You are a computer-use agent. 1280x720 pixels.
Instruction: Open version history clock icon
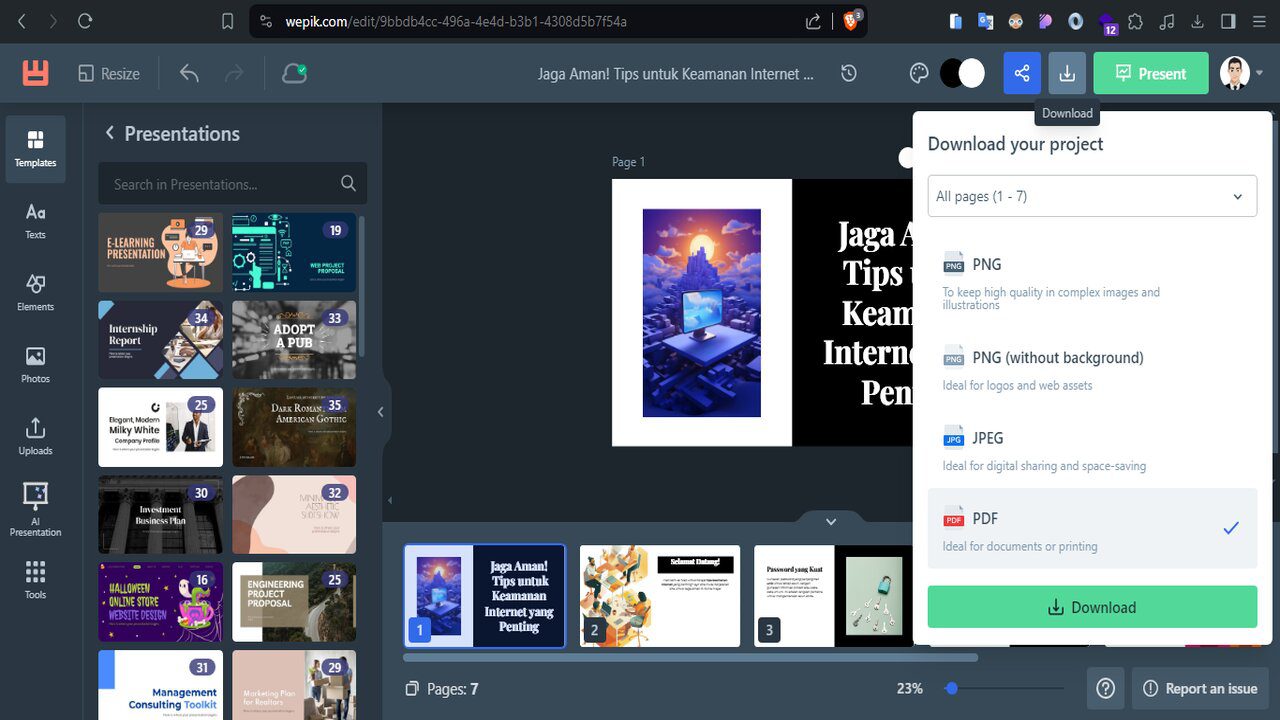(849, 73)
